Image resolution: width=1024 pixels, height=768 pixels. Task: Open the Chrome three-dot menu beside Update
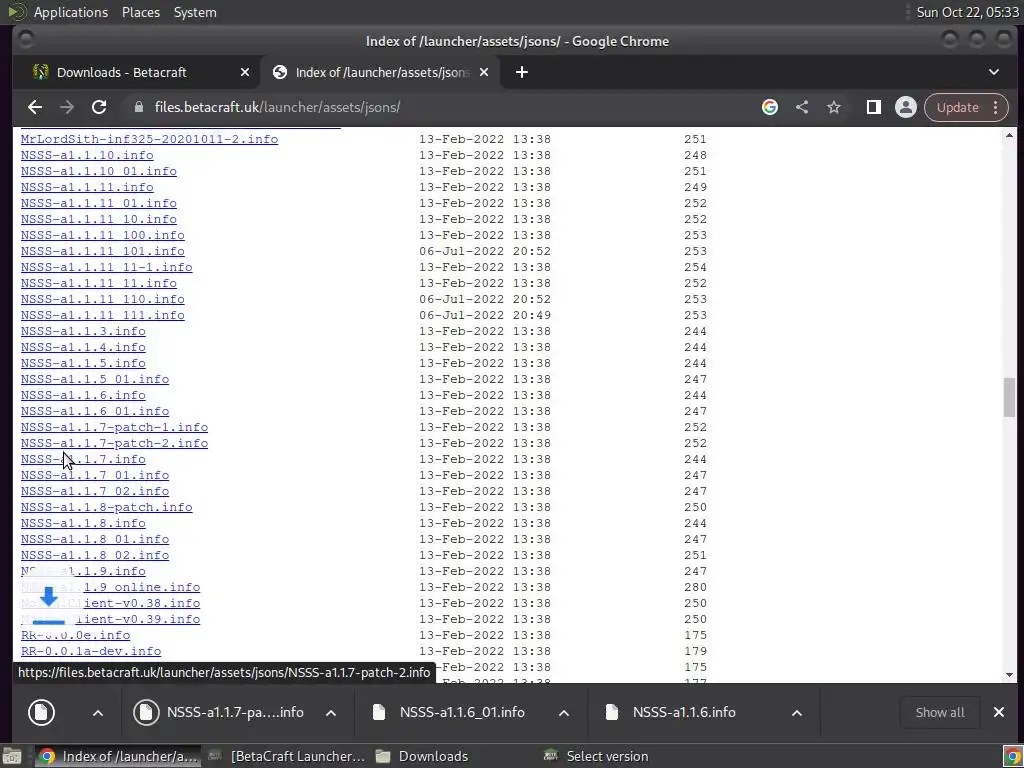click(x=995, y=107)
